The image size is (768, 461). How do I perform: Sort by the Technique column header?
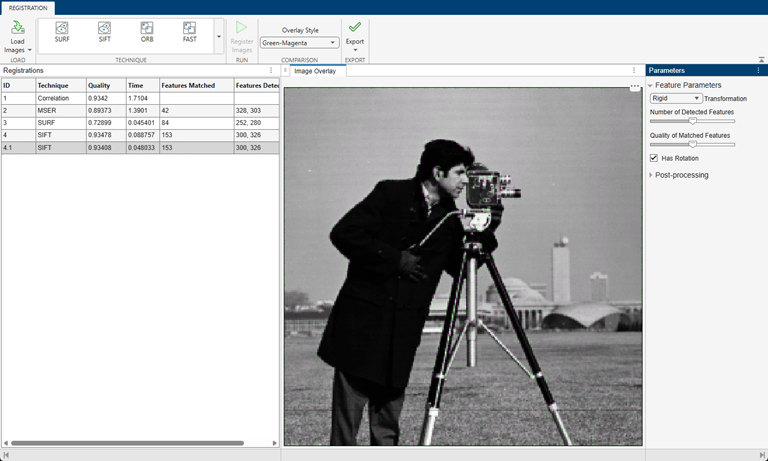point(61,85)
